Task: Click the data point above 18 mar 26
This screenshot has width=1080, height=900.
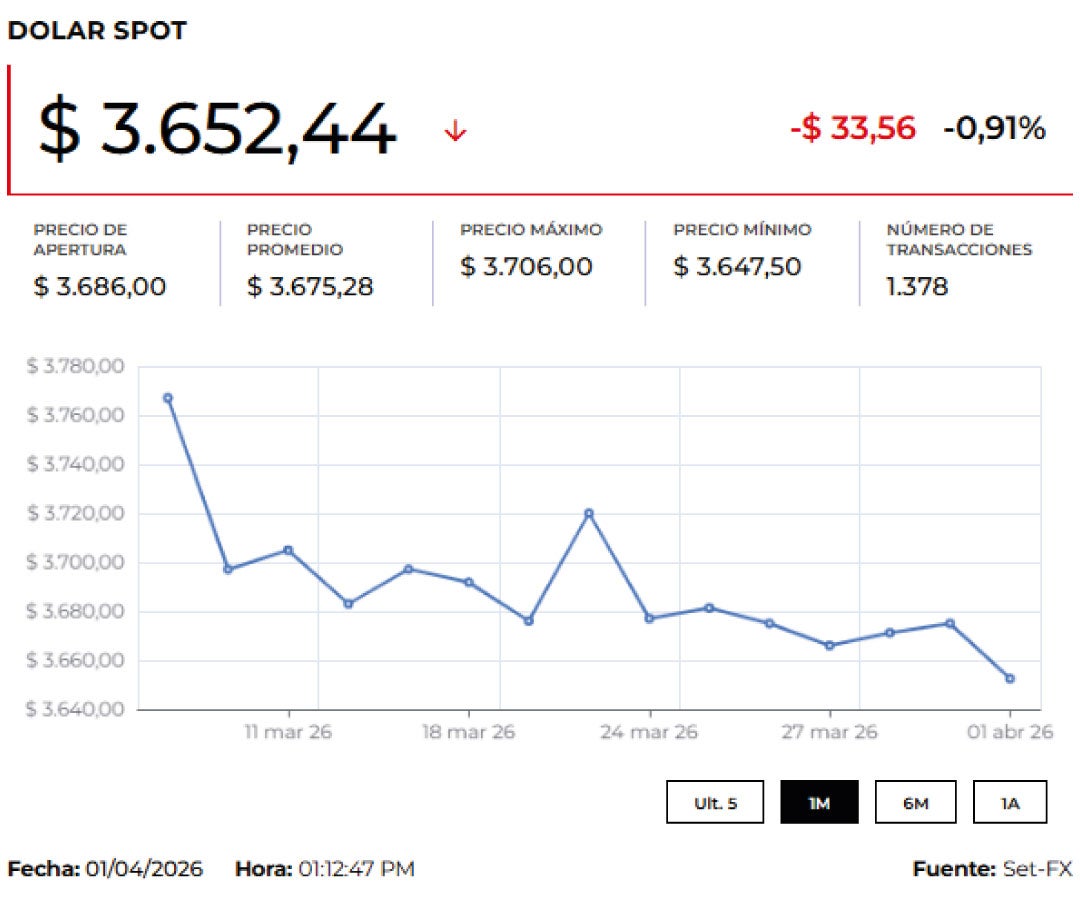Action: (469, 582)
